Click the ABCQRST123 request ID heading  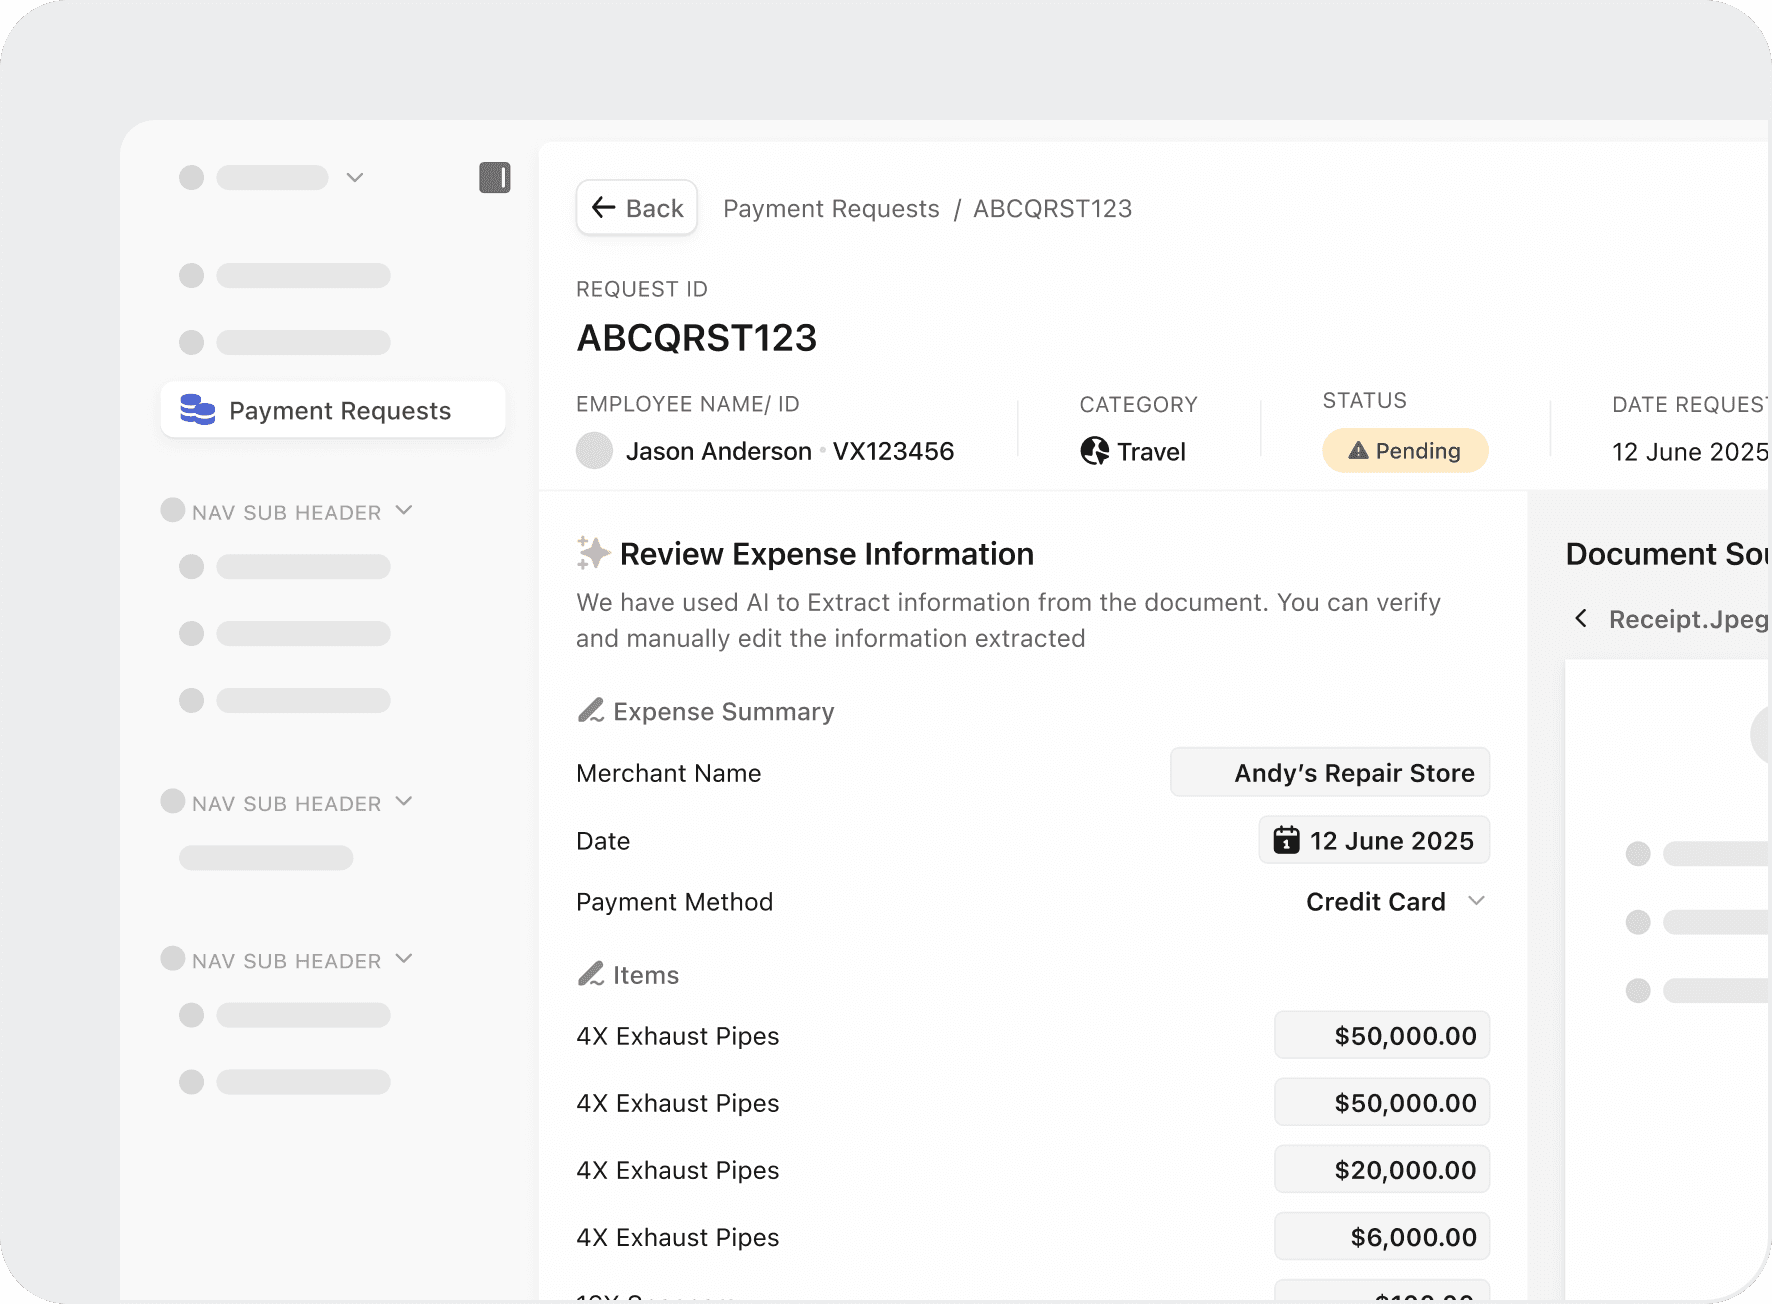click(697, 338)
